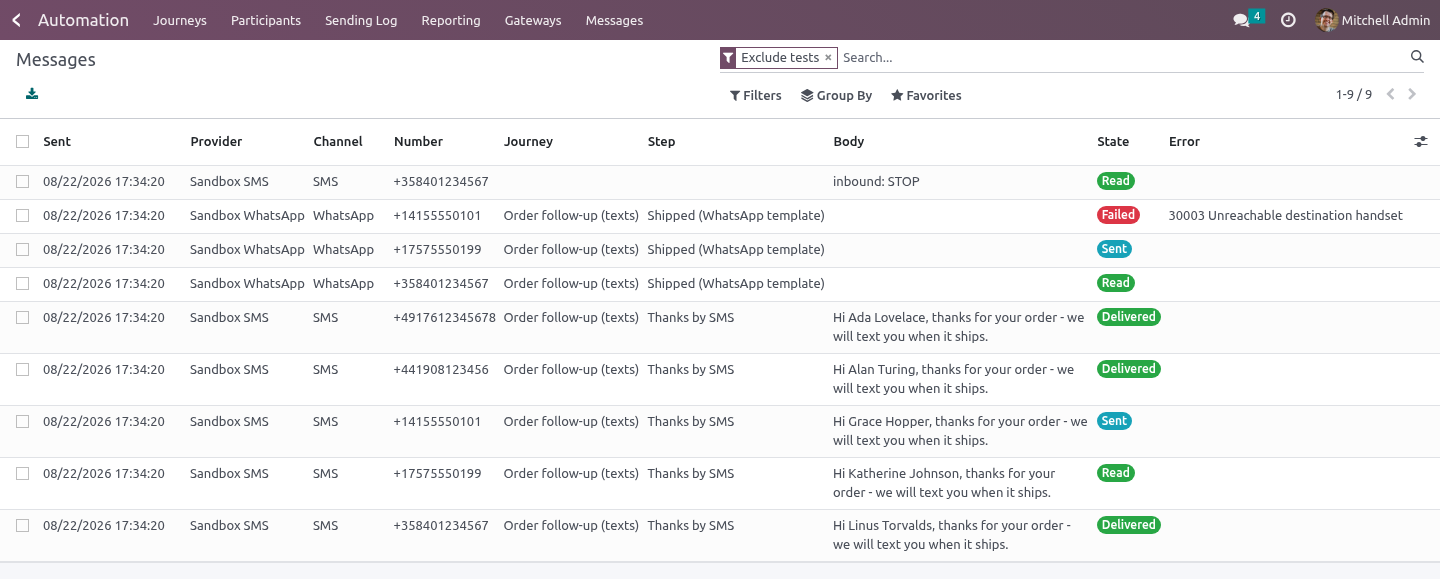
Task: Click number +4917612345678
Action: pyautogui.click(x=444, y=318)
